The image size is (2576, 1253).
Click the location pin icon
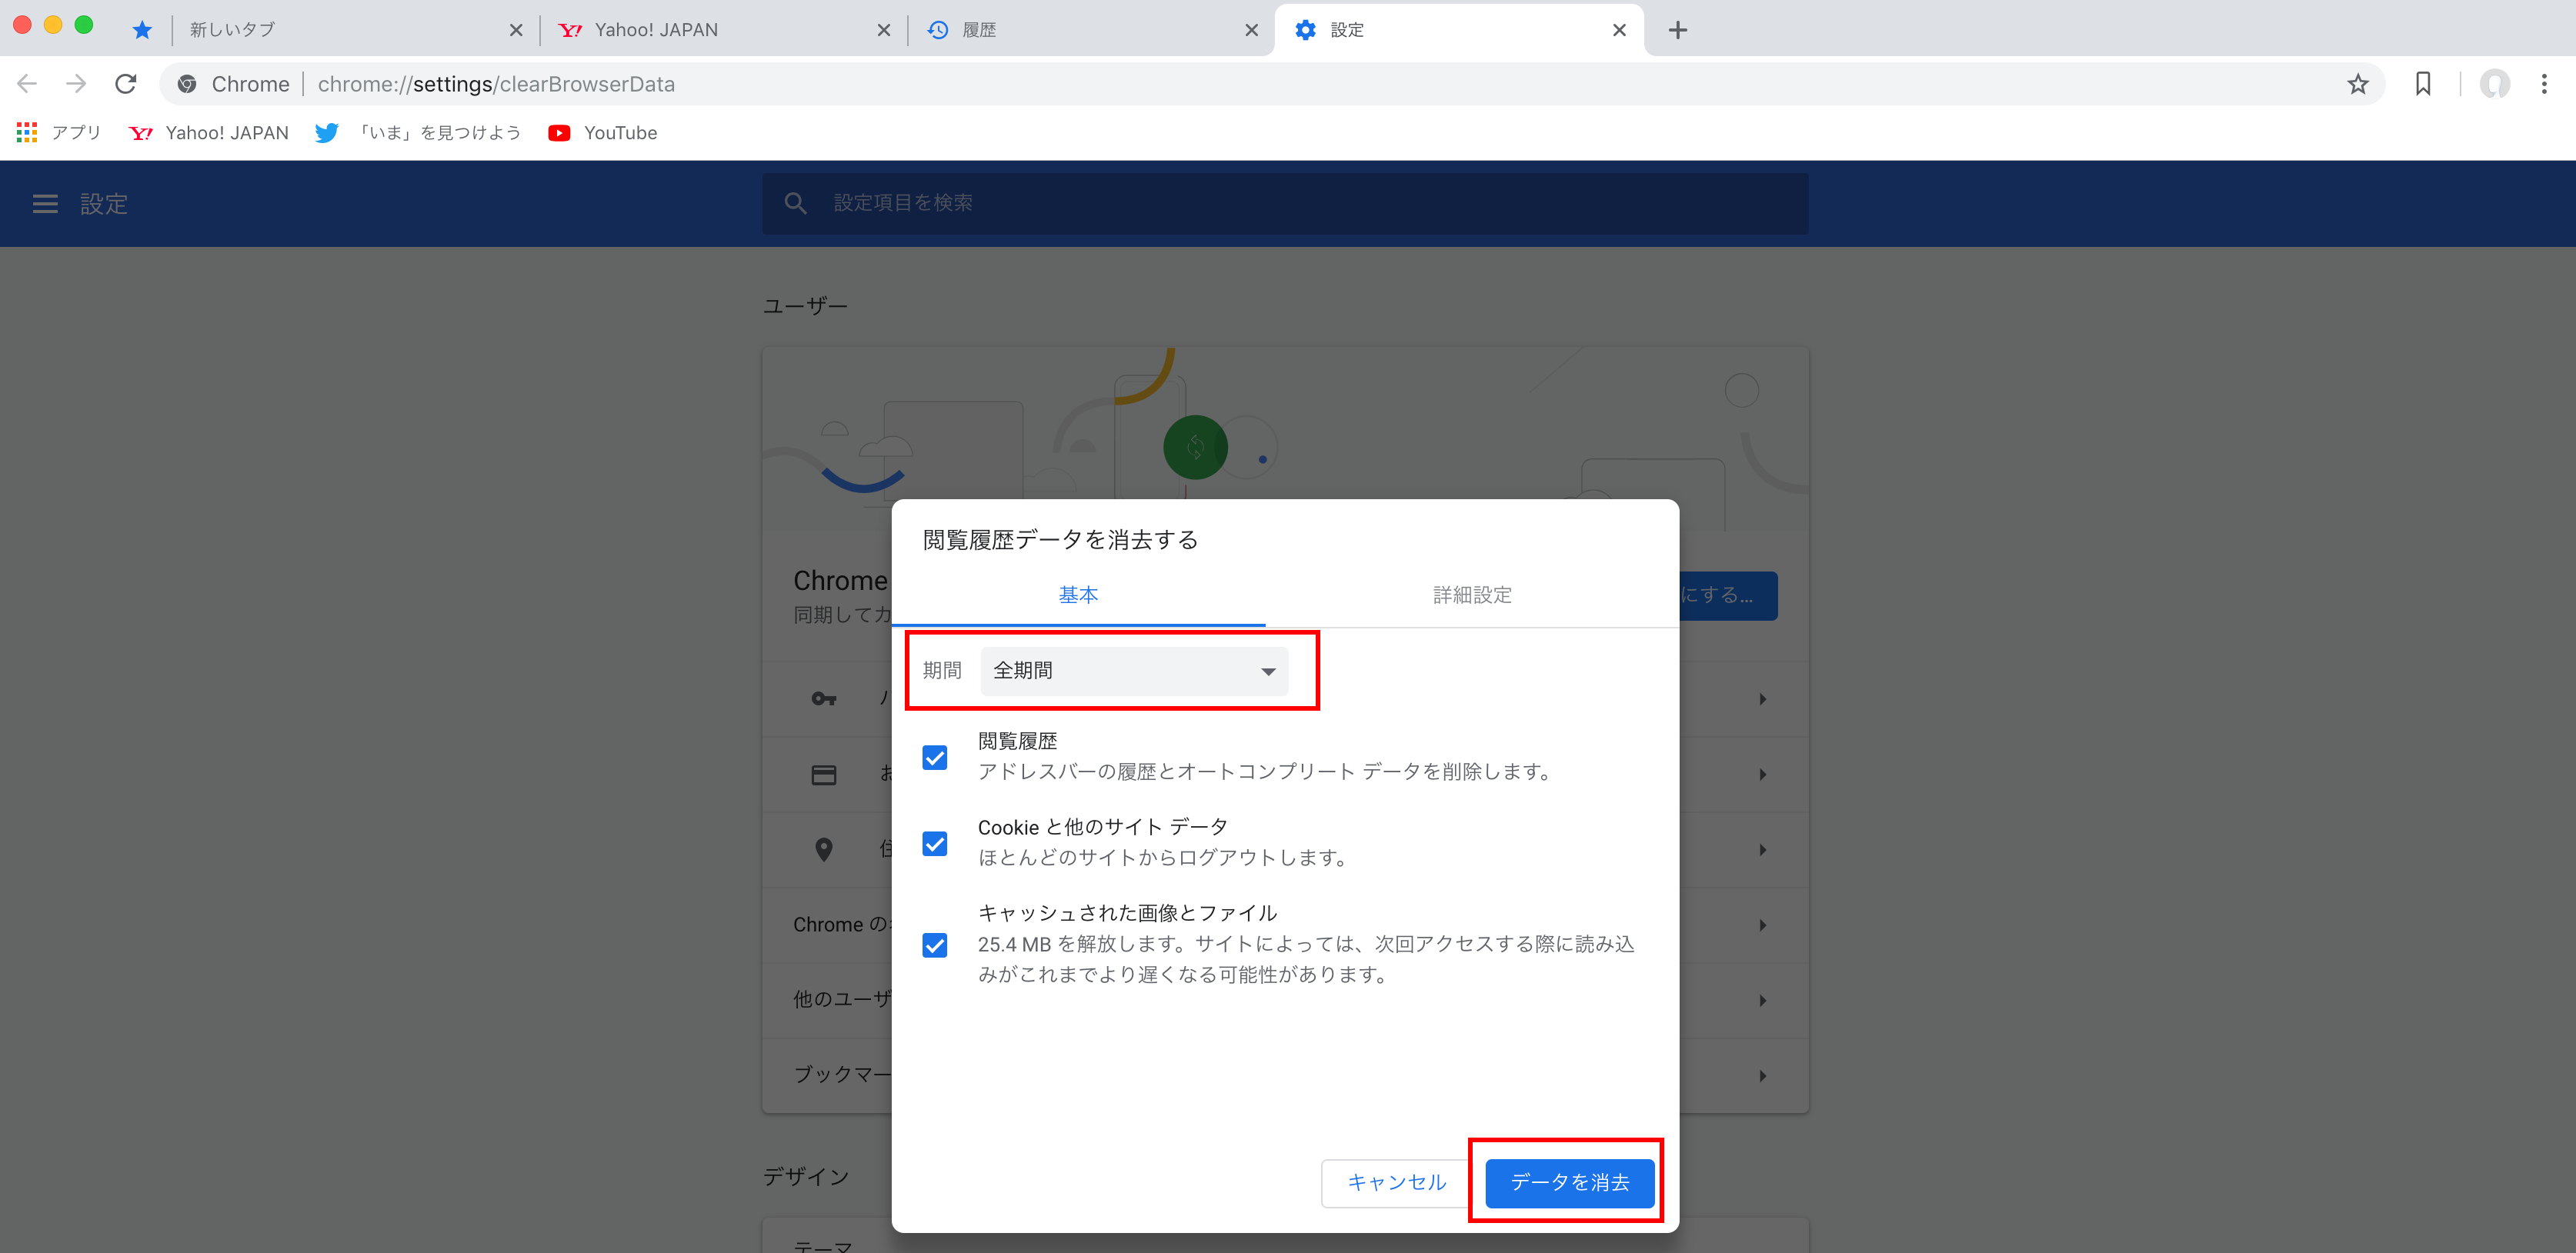click(x=824, y=849)
